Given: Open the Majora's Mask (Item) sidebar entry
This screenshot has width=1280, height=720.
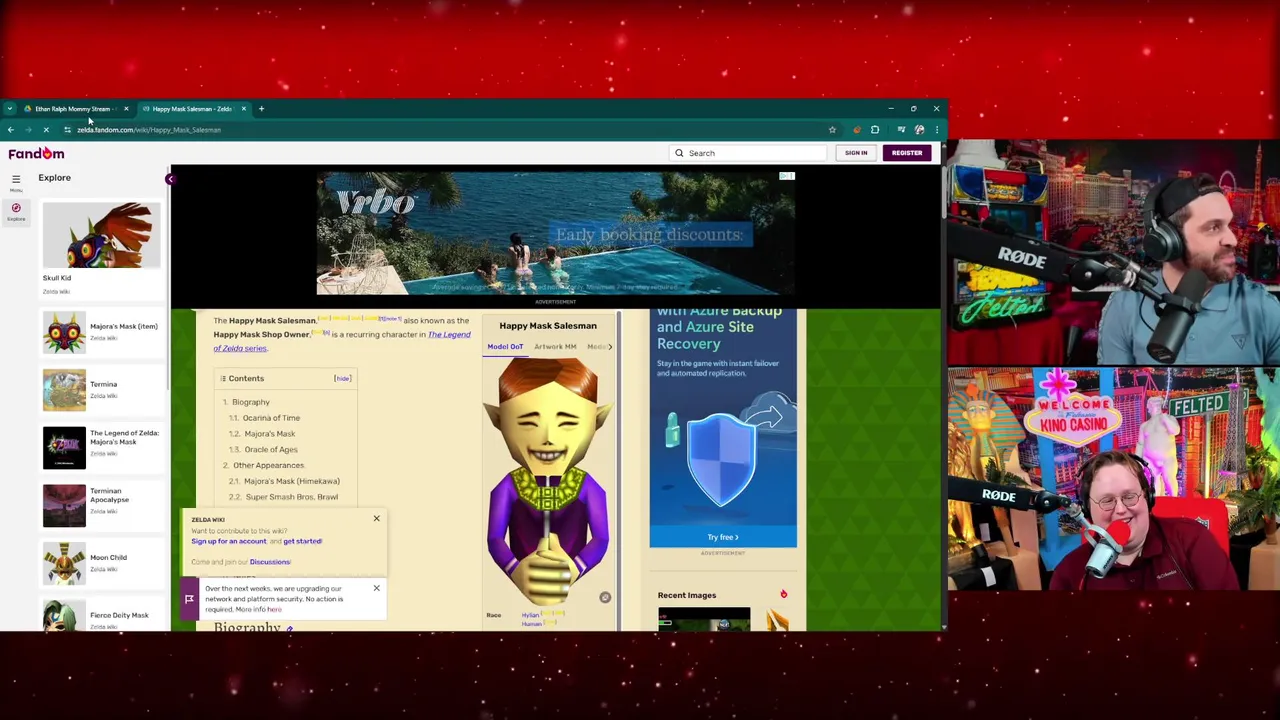Looking at the screenshot, I should [101, 332].
